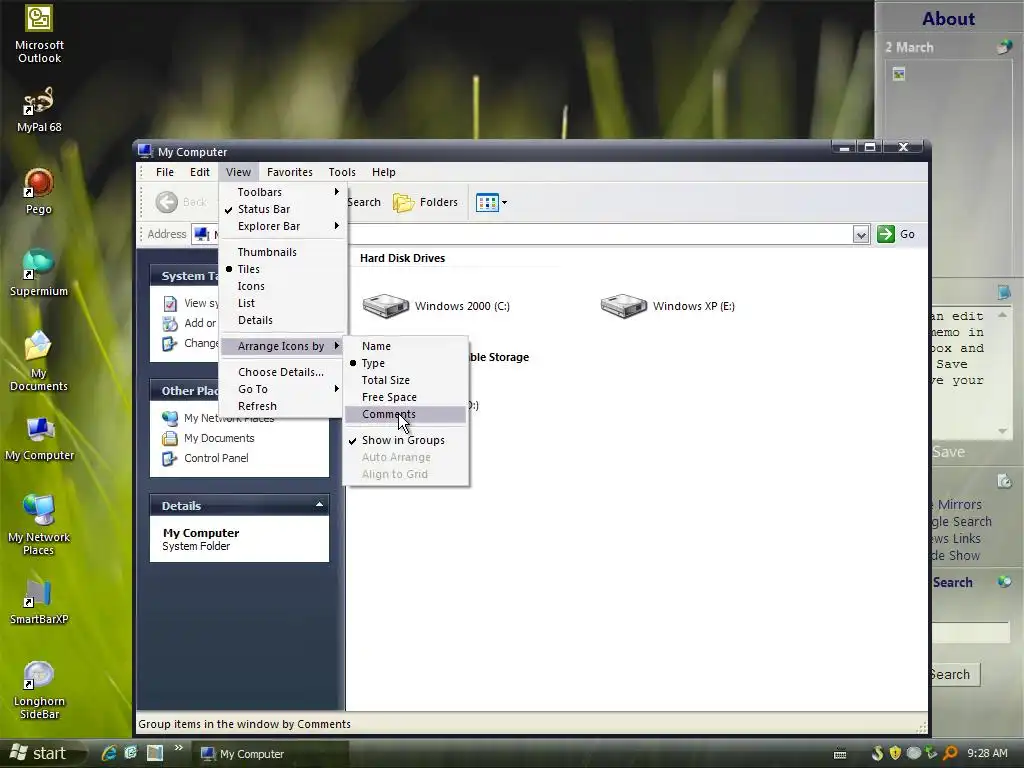The width and height of the screenshot is (1024, 768).
Task: Click Refresh in View menu
Action: pyautogui.click(x=283, y=406)
